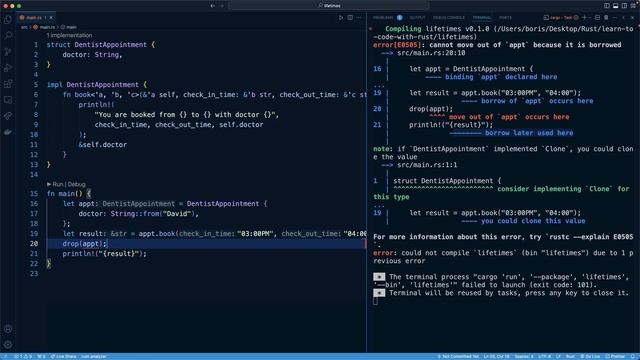640x360 pixels.
Task: Click Go Live in status bar
Action: [590, 356]
